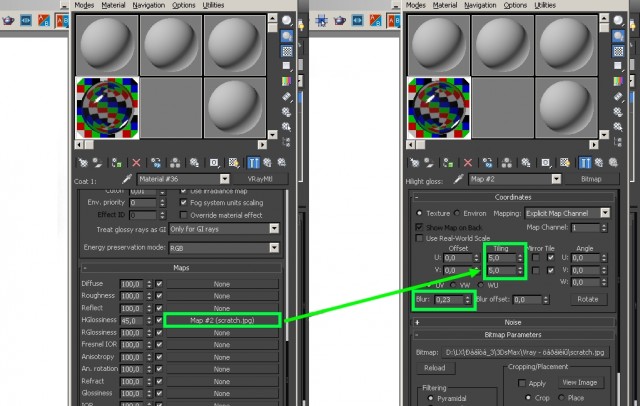640x406 pixels.
Task: Open Material #36 name dropdown
Action: 224,179
